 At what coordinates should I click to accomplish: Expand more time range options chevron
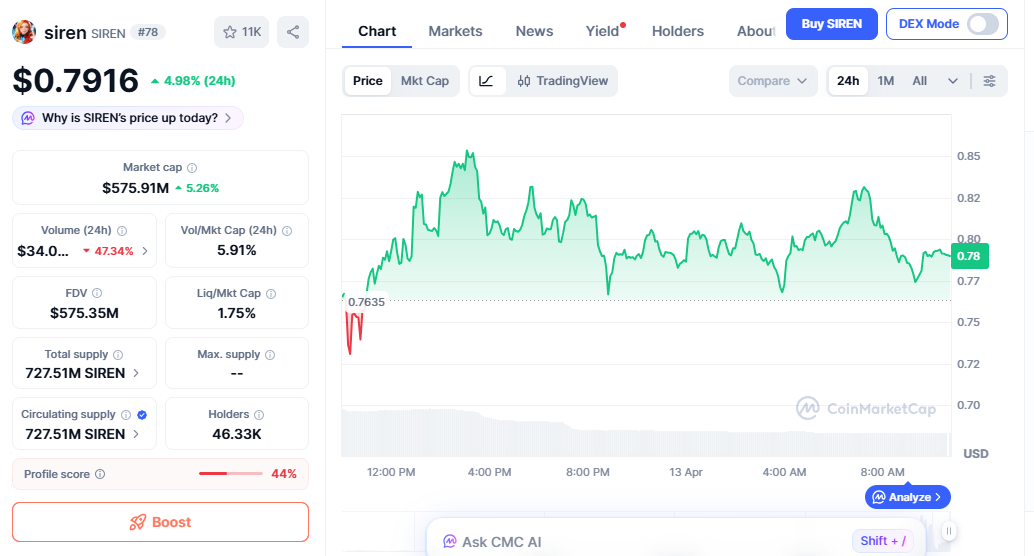point(953,81)
